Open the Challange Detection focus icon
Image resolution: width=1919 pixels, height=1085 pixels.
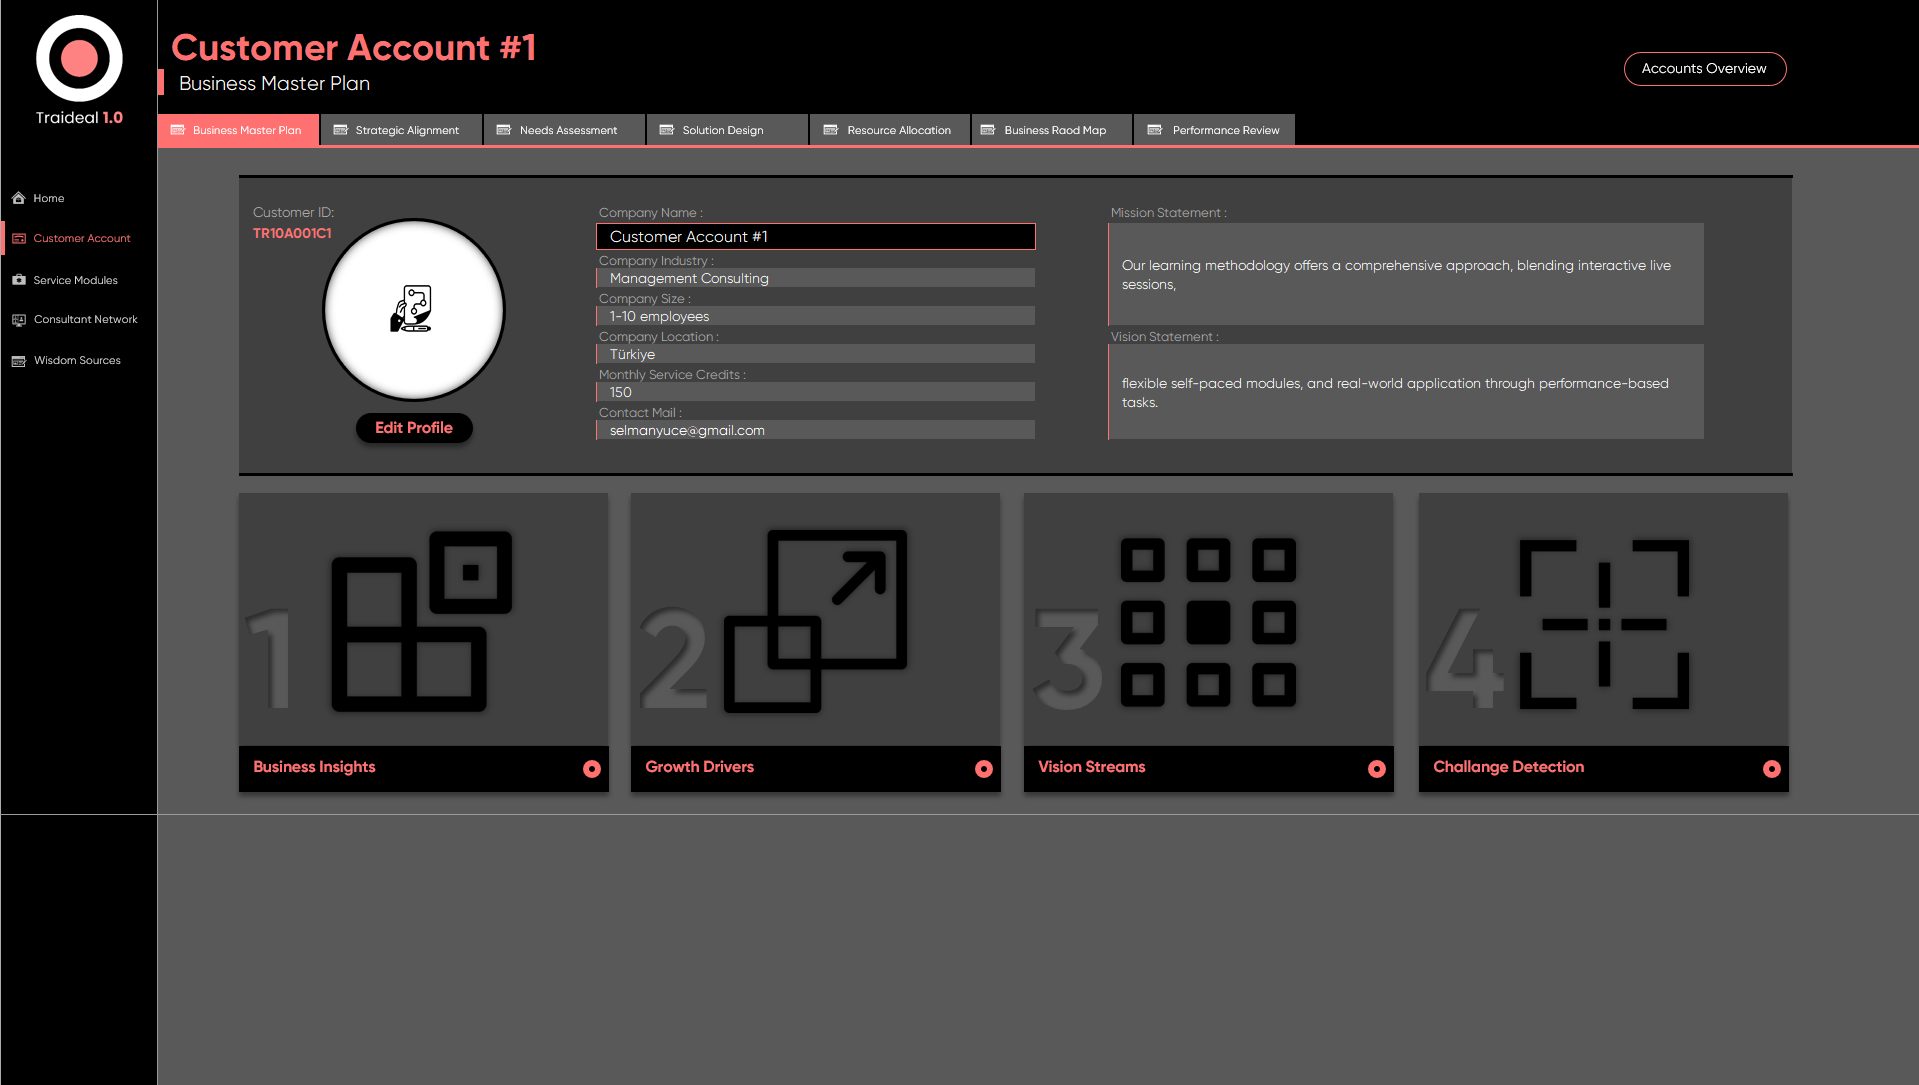[x=1603, y=624]
